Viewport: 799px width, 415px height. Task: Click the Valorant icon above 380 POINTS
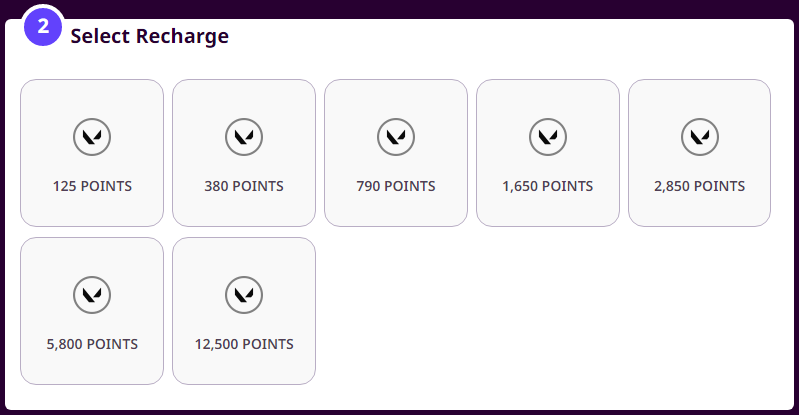pos(244,136)
